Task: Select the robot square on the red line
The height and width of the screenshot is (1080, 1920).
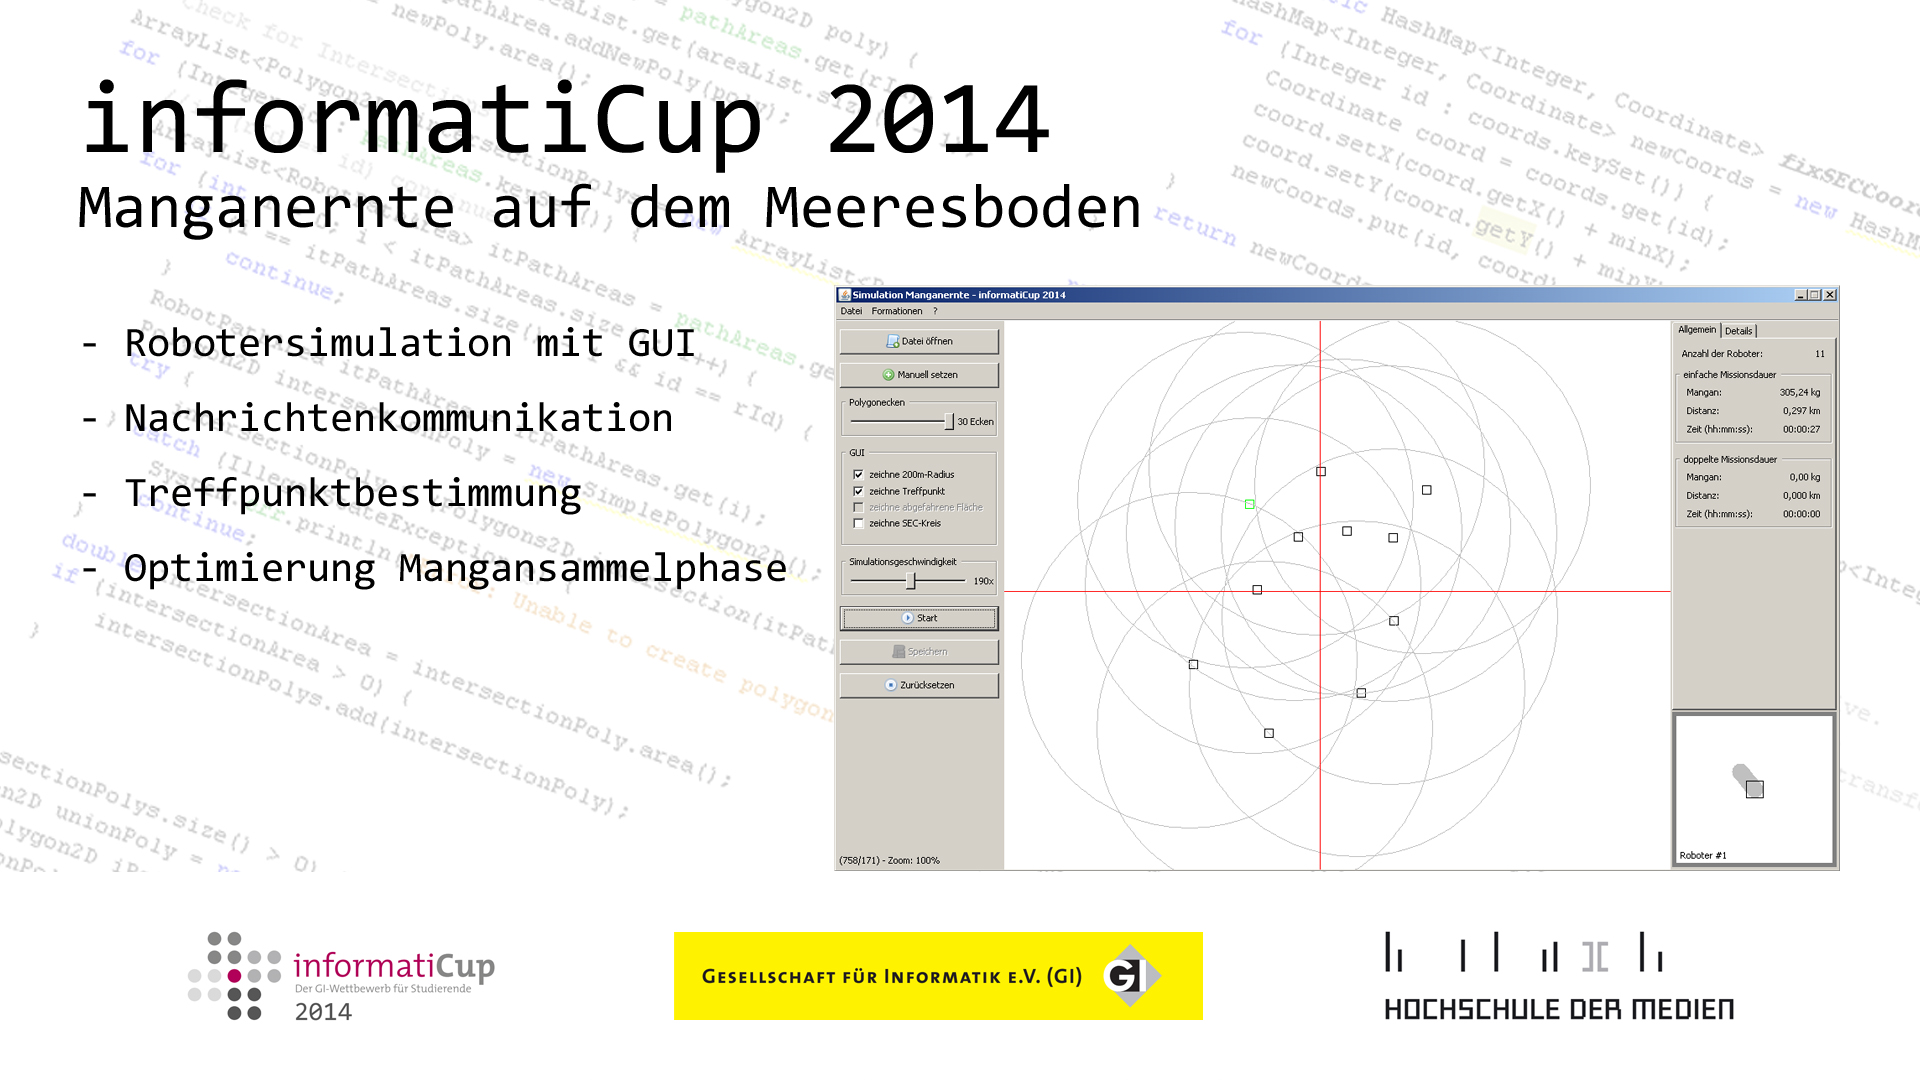Action: [1321, 471]
